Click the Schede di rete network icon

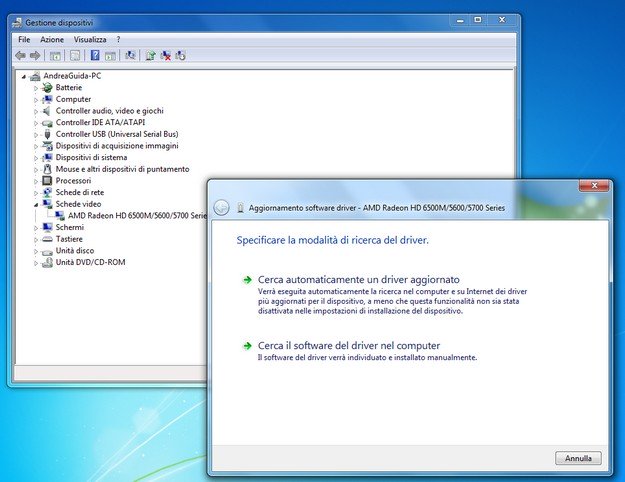pos(47,192)
